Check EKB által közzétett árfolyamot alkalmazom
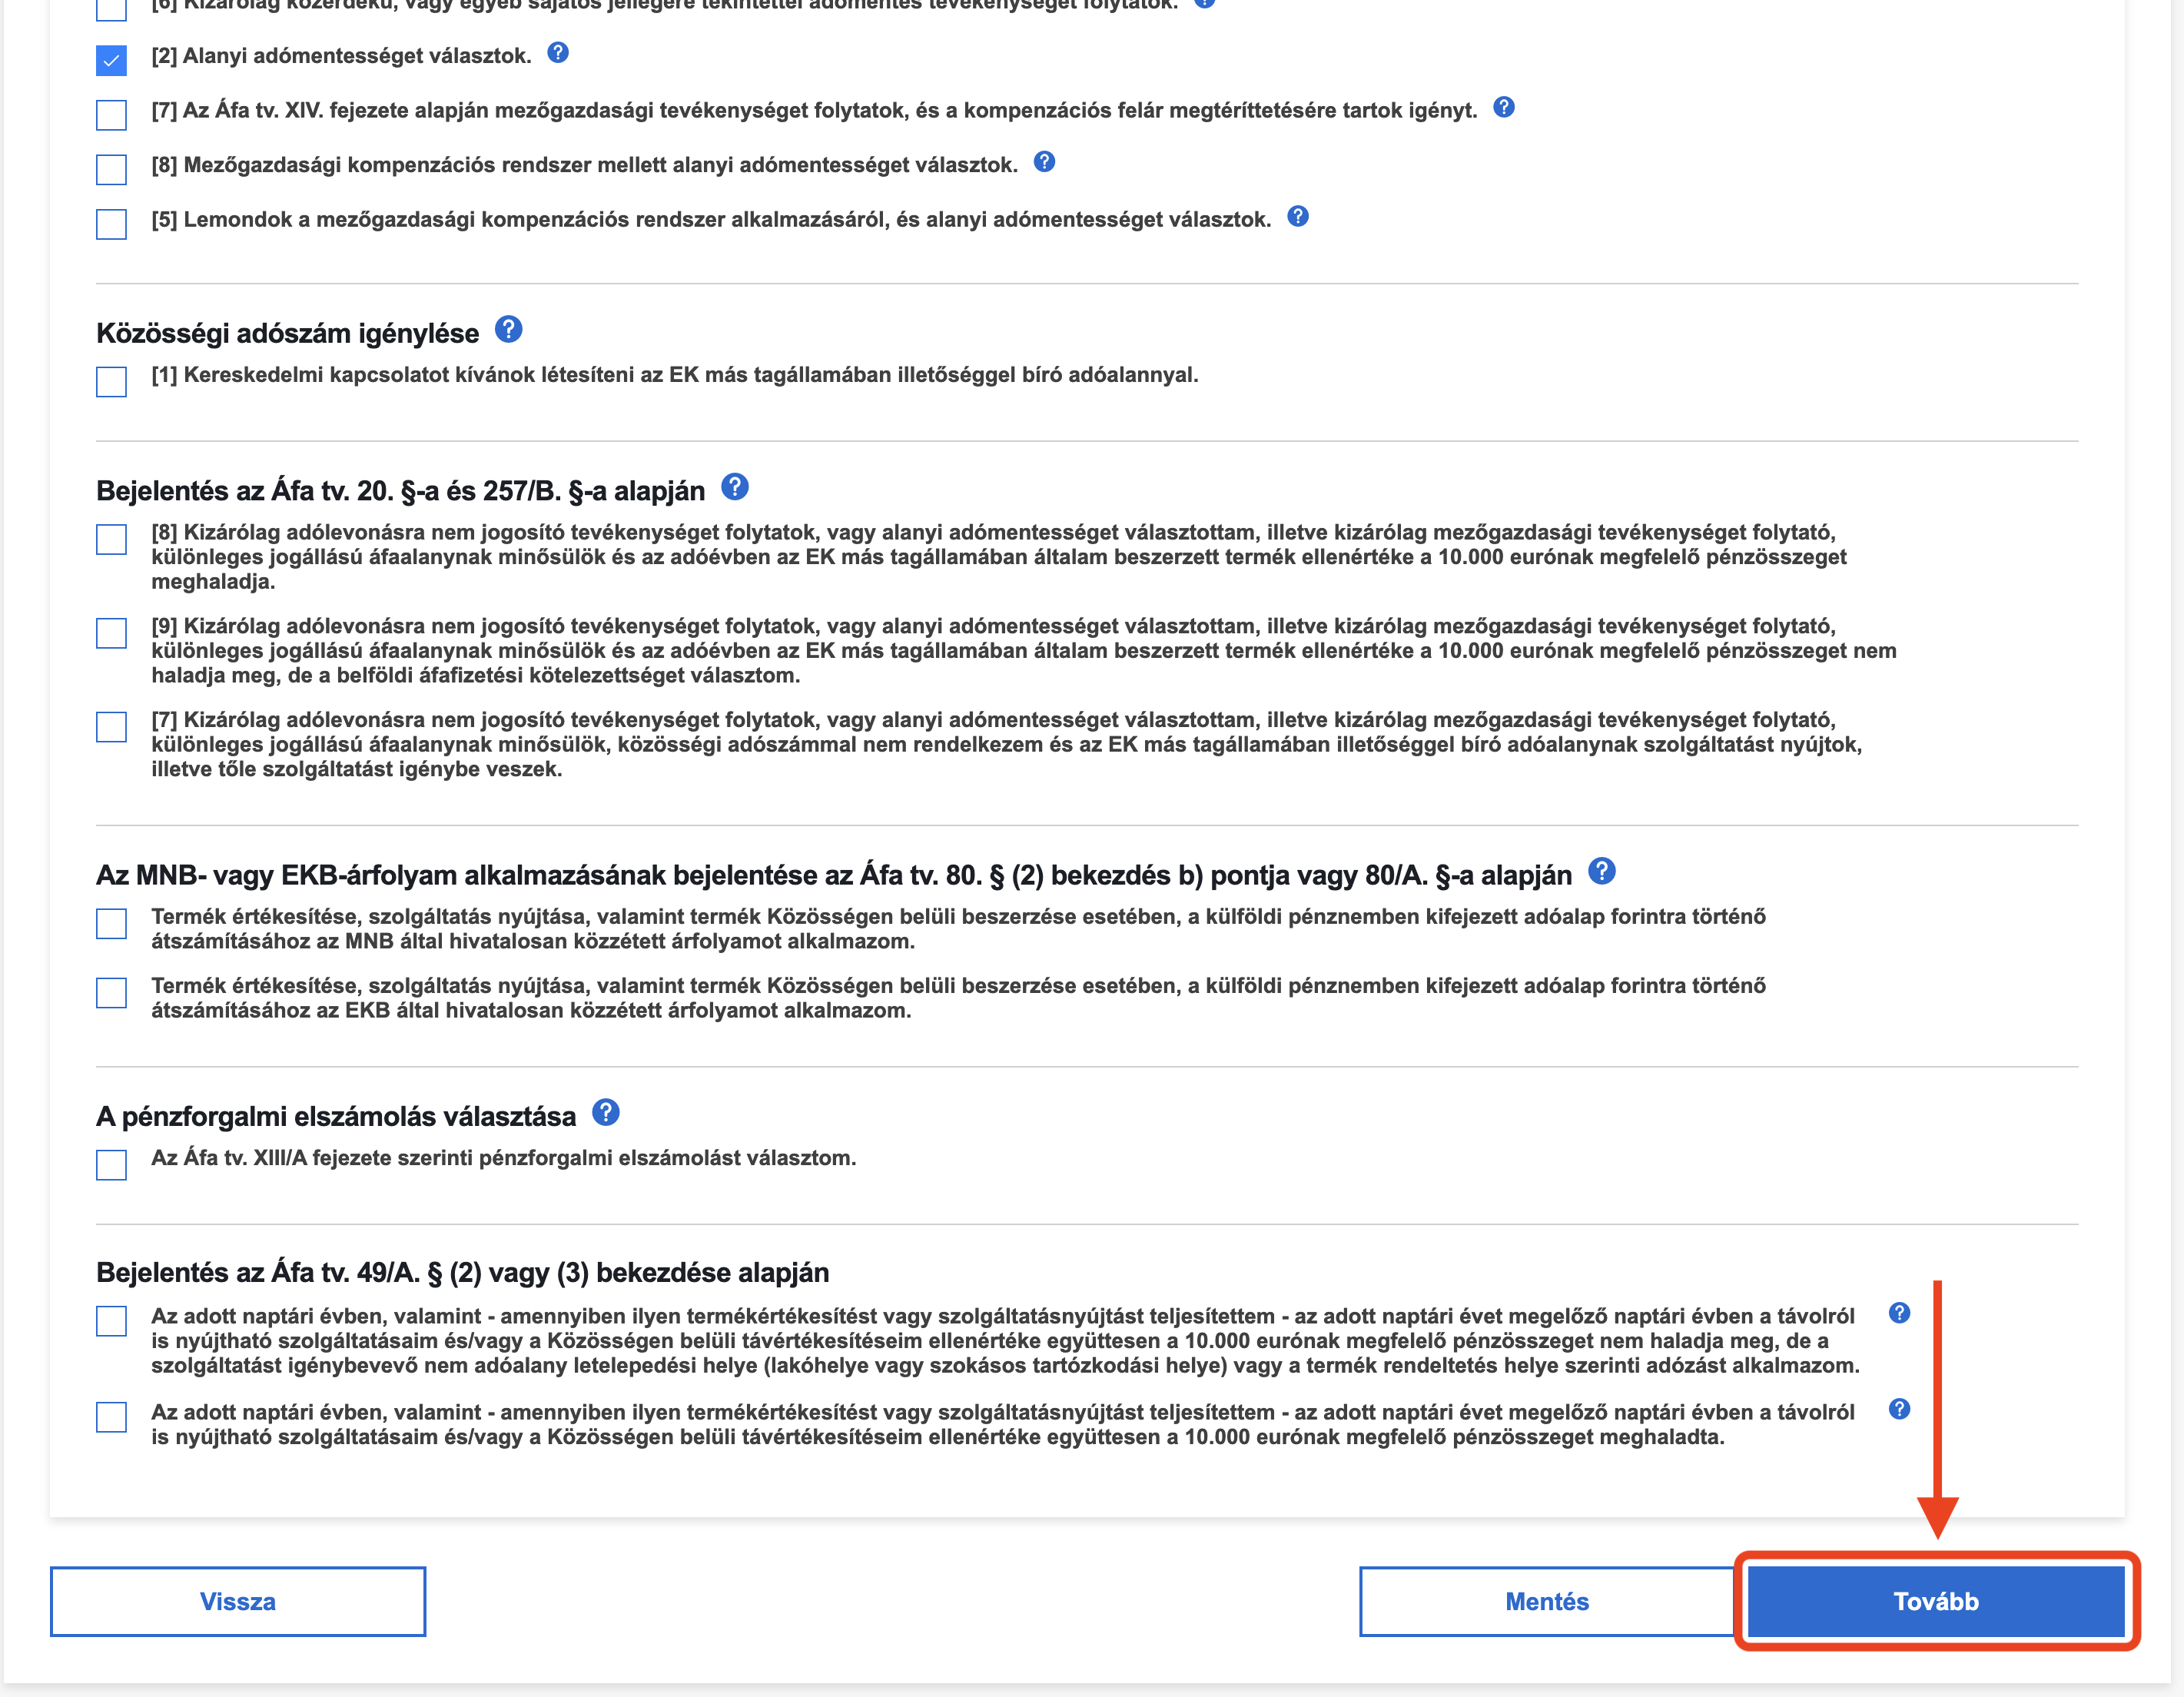The width and height of the screenshot is (2184, 1697). click(x=111, y=993)
